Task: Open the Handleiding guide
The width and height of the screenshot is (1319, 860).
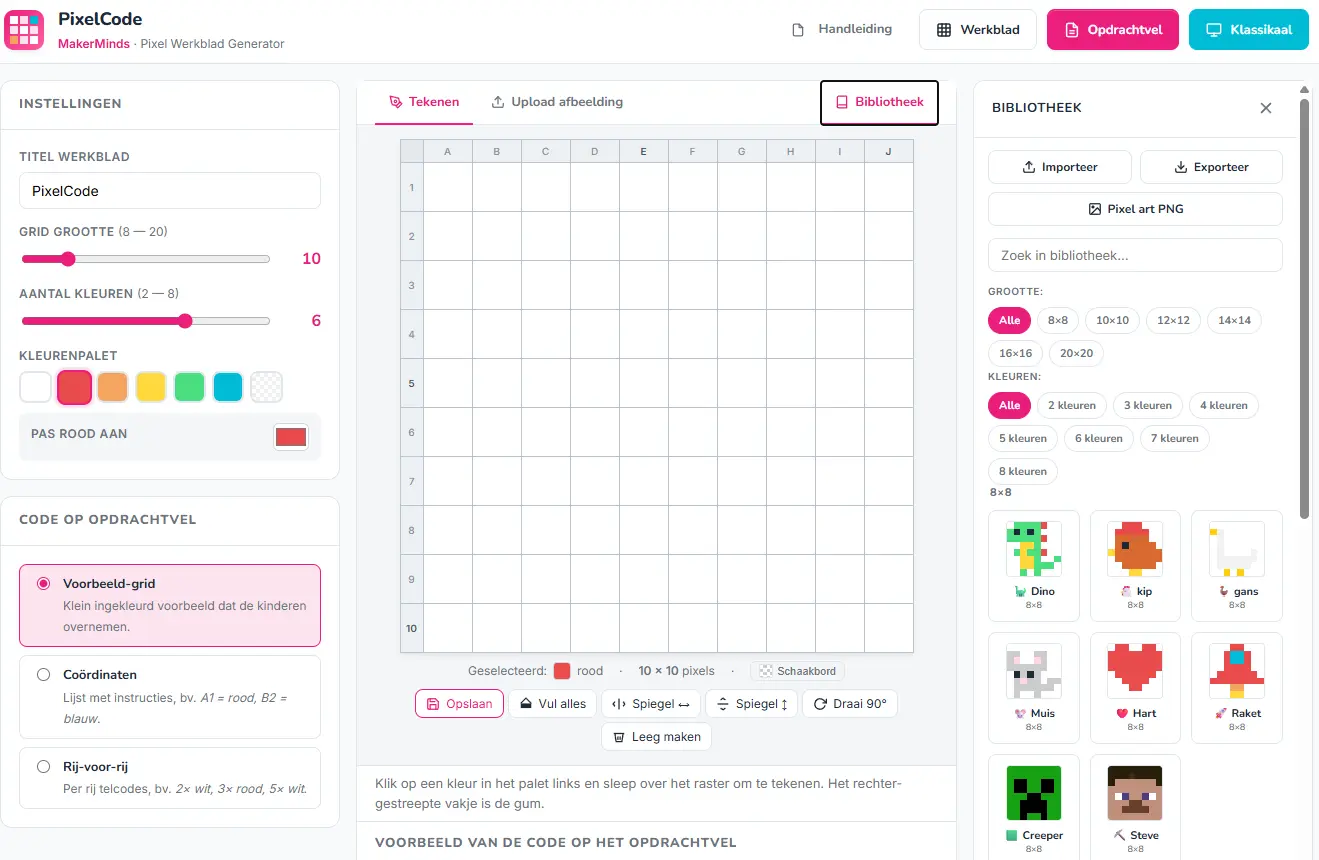Action: tap(841, 29)
